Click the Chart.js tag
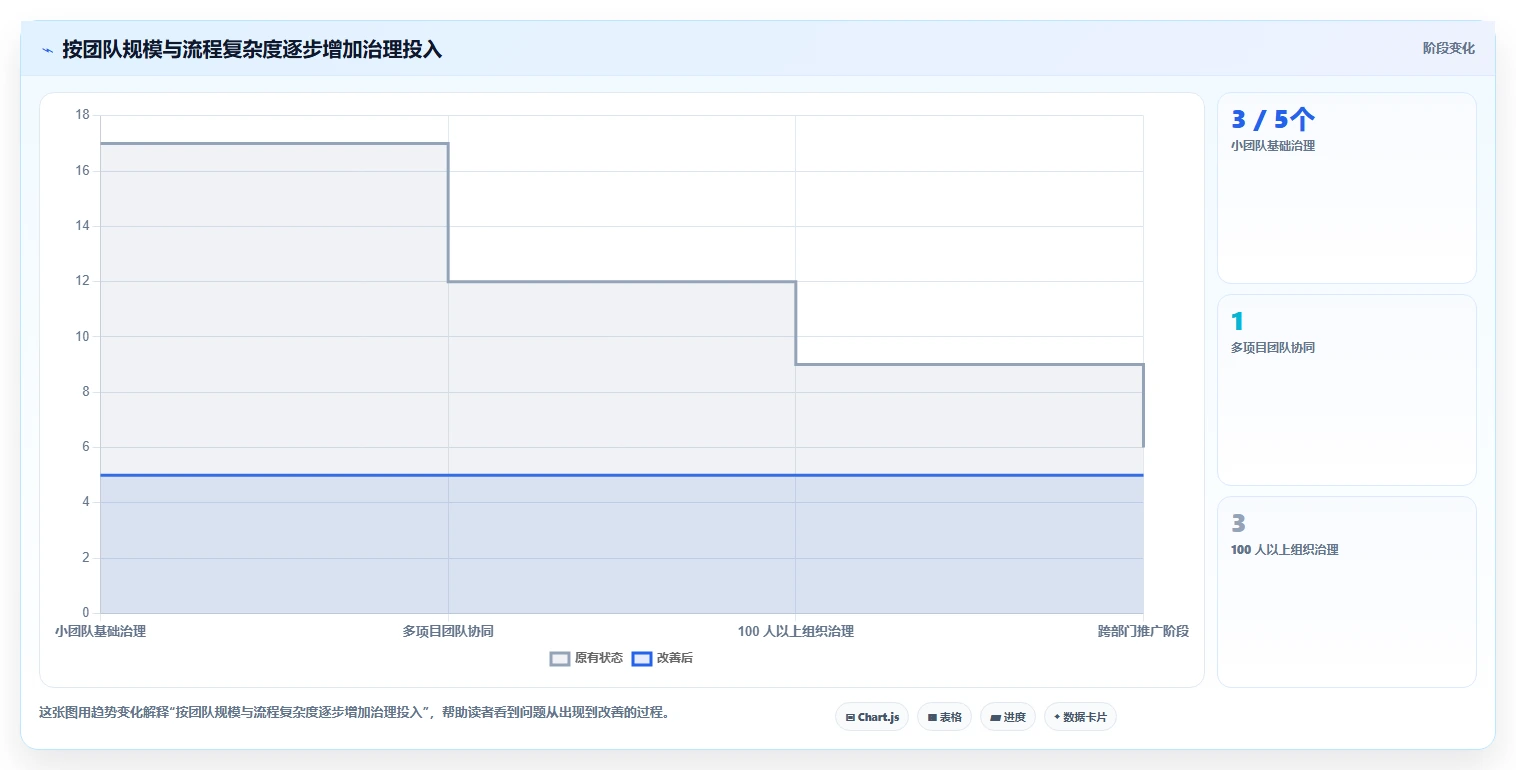The height and width of the screenshot is (770, 1516). click(x=872, y=717)
